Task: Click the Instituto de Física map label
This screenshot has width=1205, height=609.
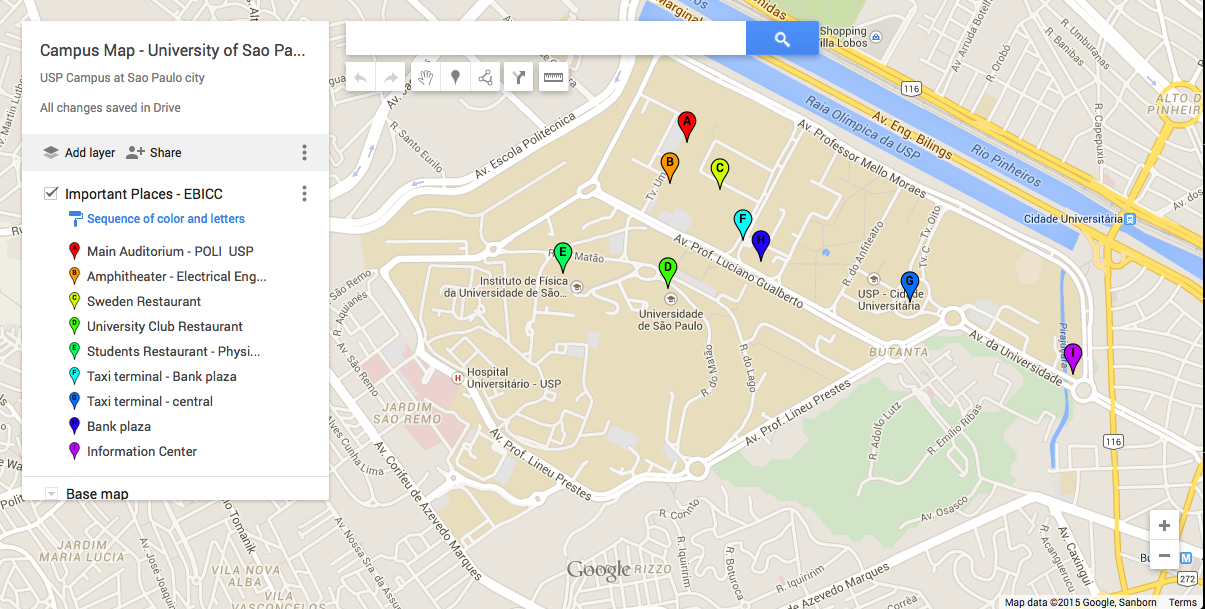Action: (507, 287)
